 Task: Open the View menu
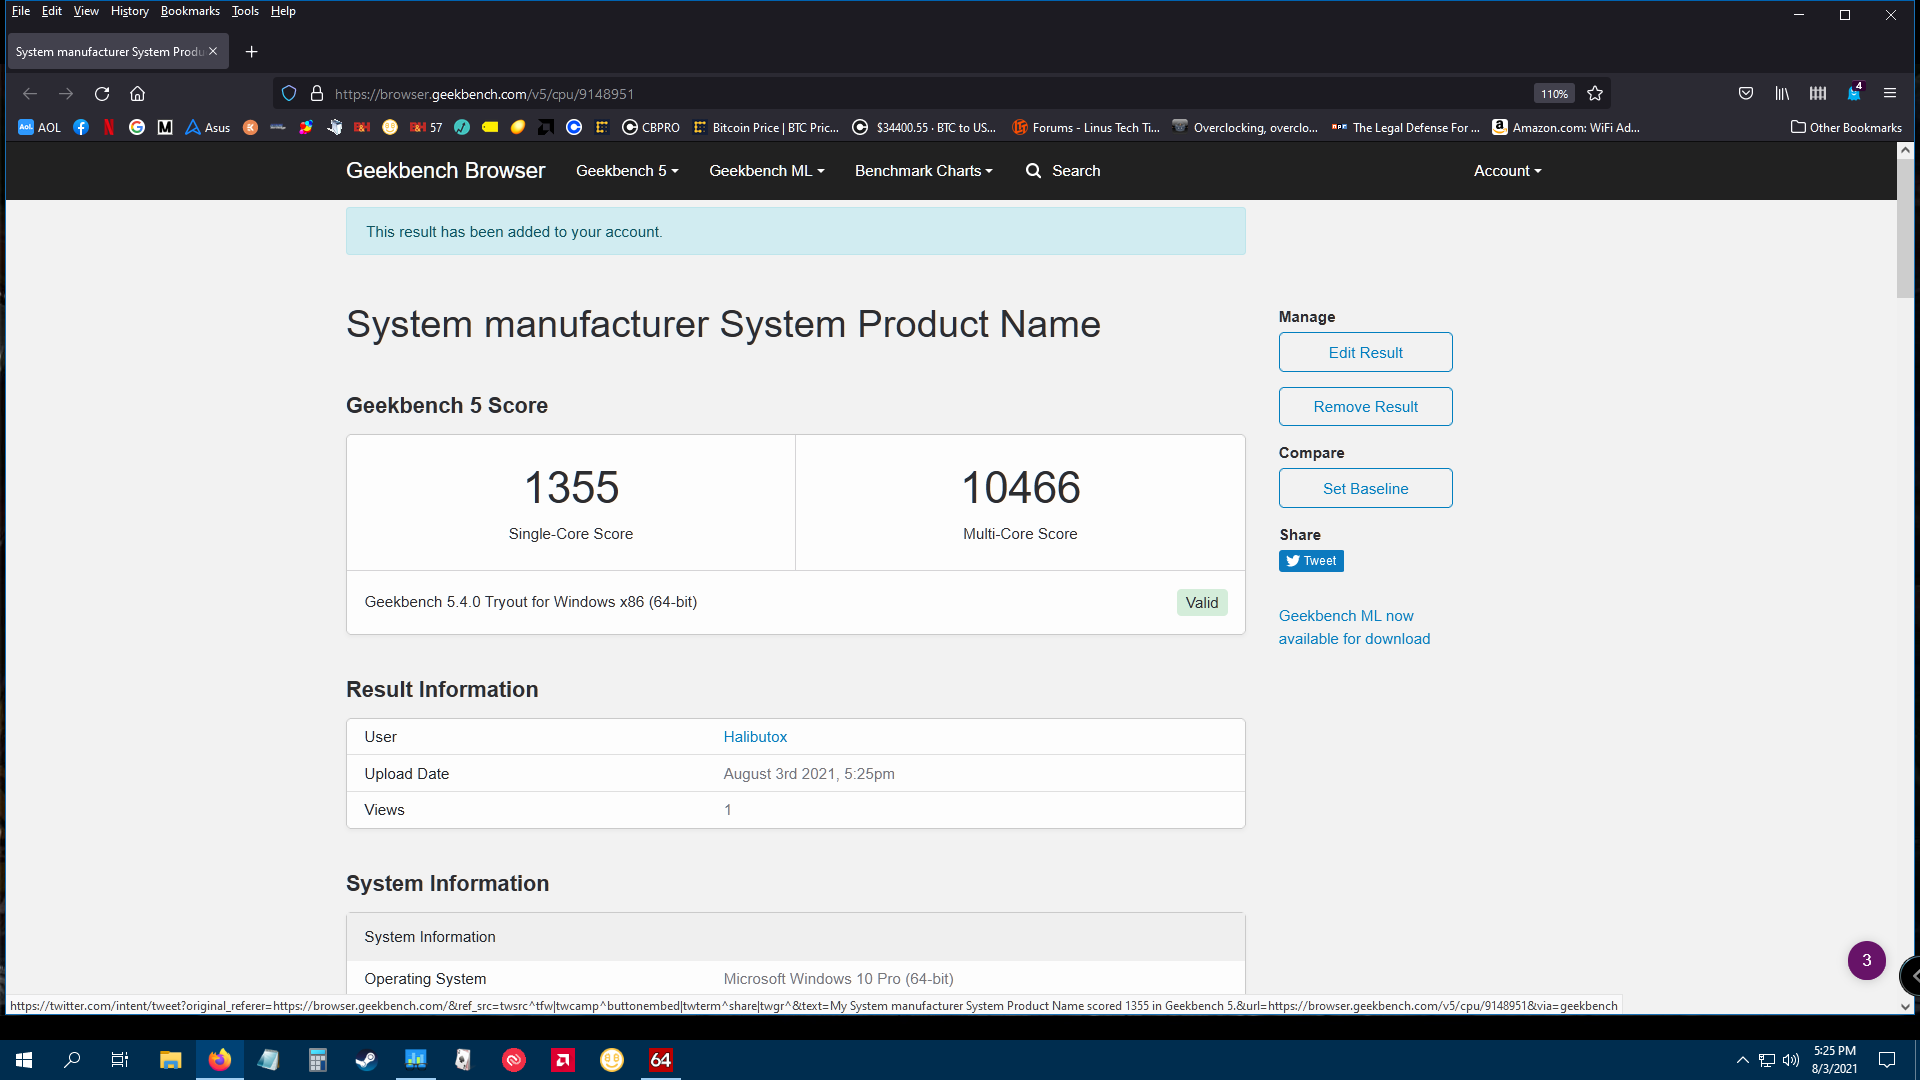pyautogui.click(x=86, y=11)
